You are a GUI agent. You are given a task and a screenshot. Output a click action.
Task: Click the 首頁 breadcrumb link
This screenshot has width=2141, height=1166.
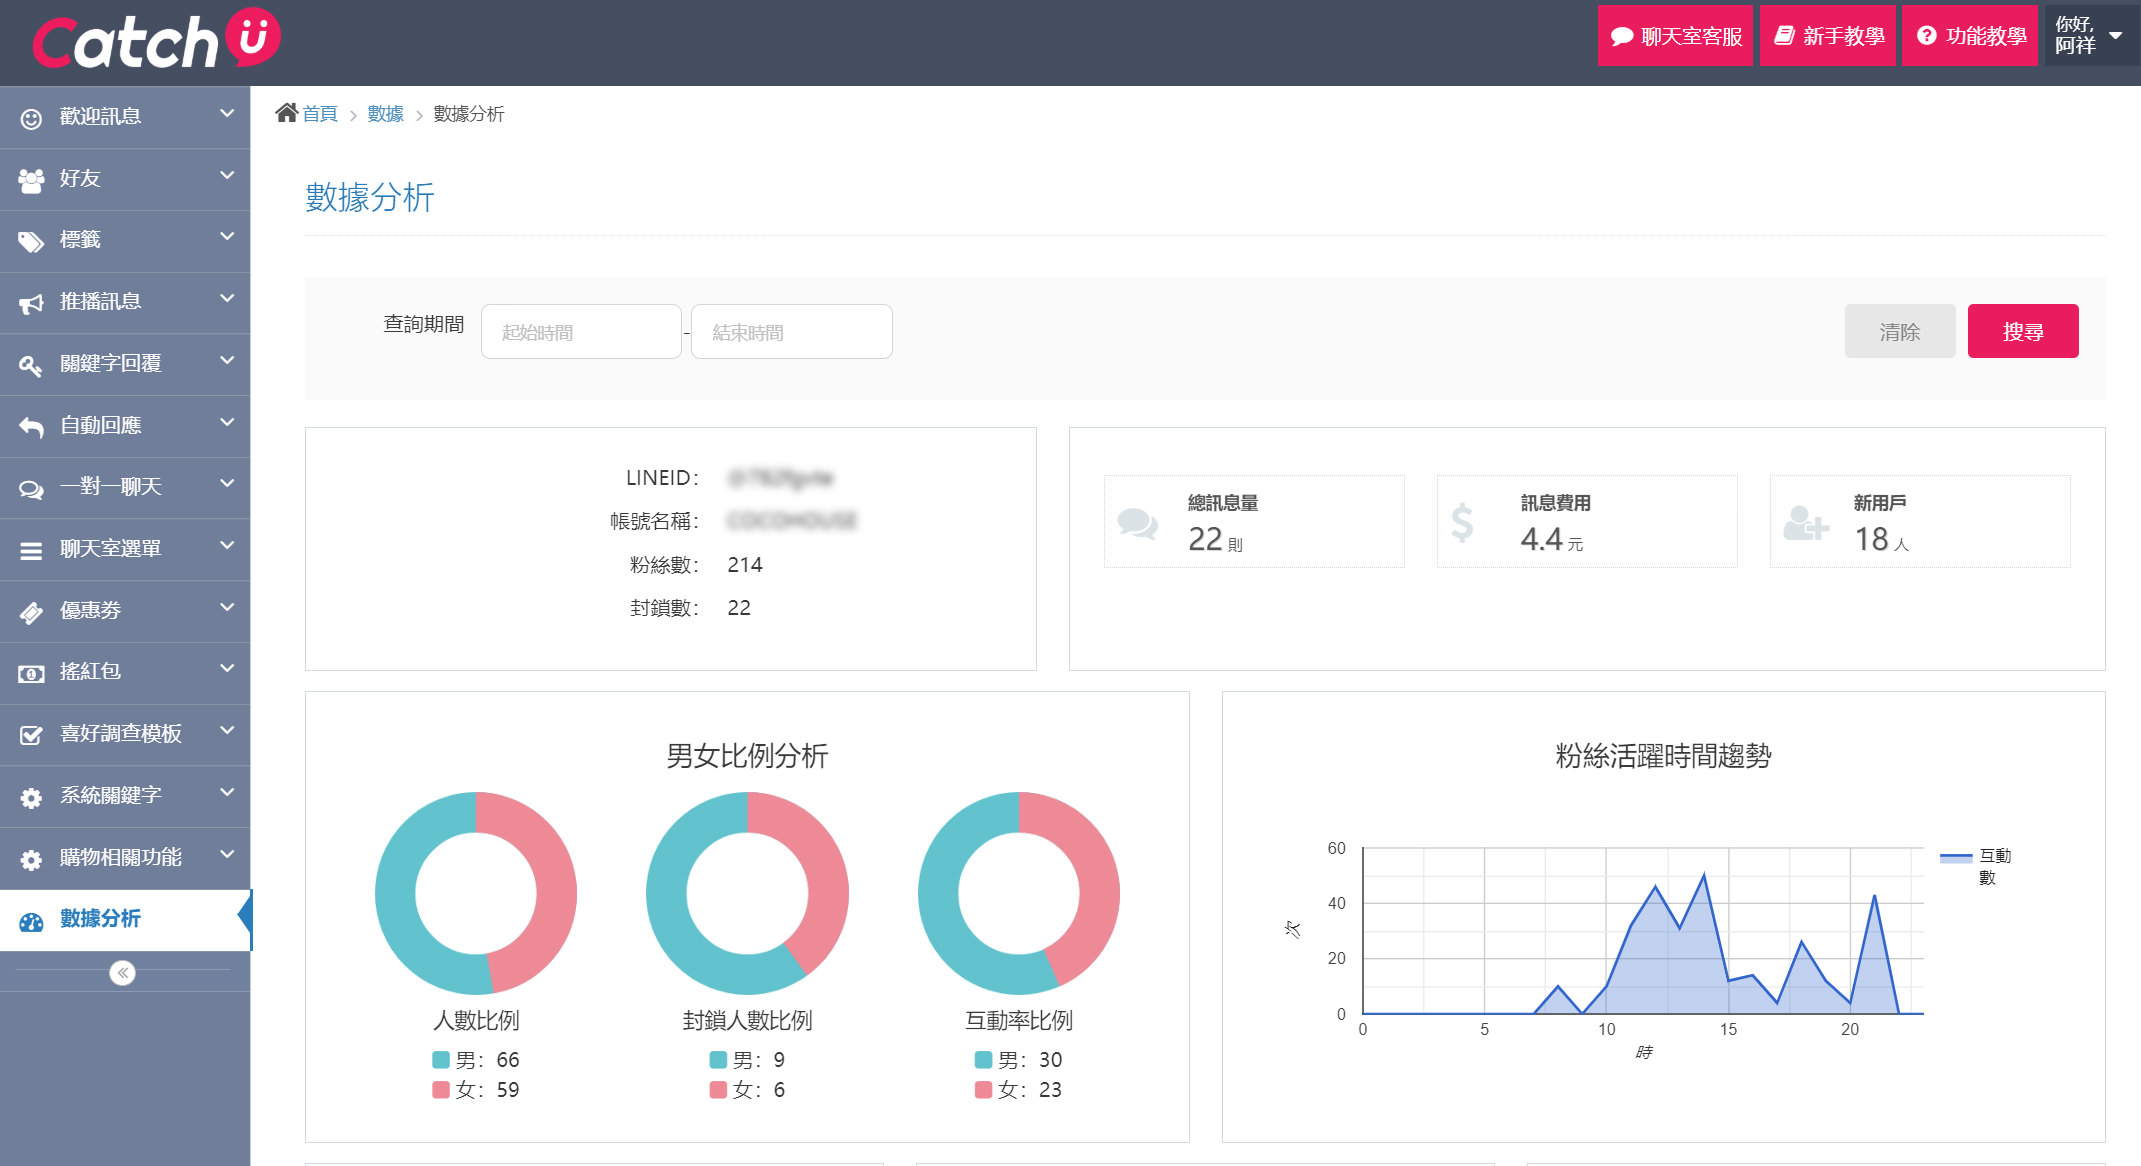[x=320, y=113]
